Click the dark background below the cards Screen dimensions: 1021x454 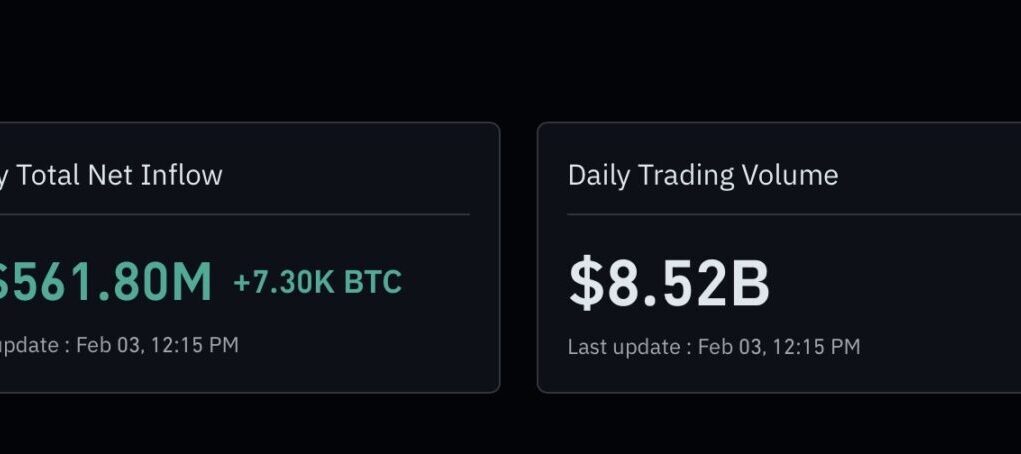pyautogui.click(x=510, y=425)
